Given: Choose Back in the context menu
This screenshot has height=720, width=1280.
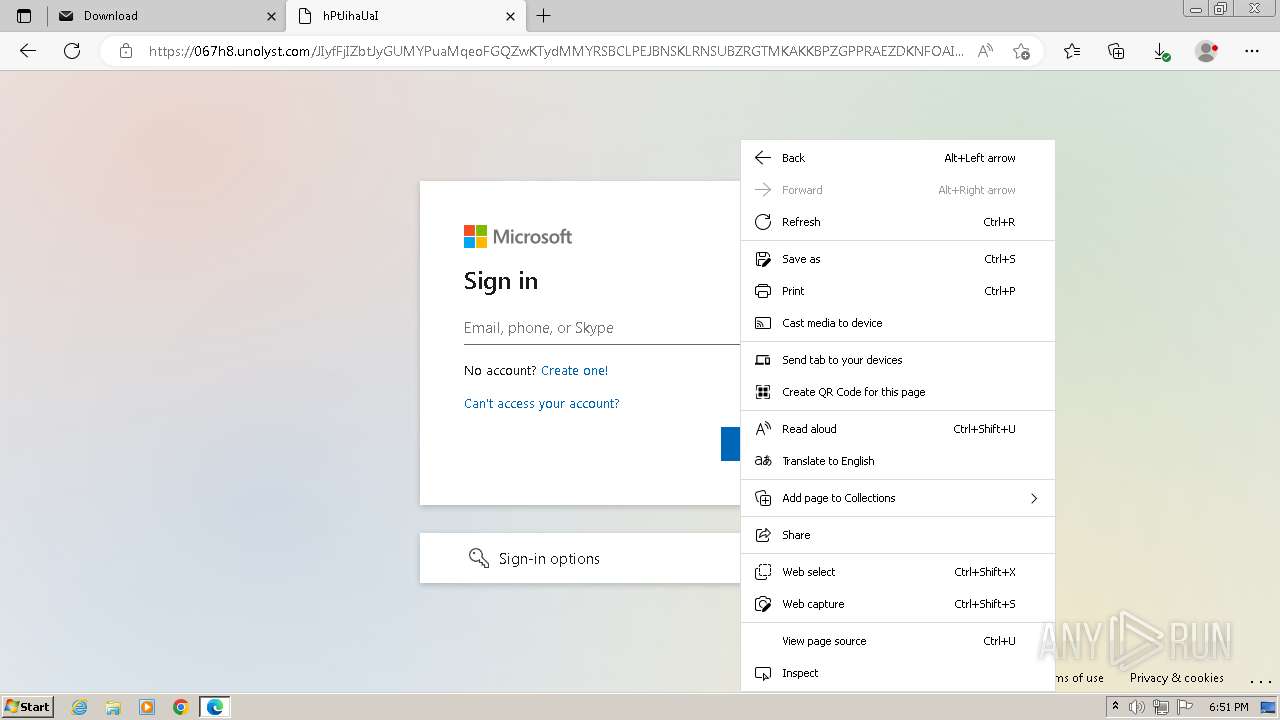Looking at the screenshot, I should (898, 158).
